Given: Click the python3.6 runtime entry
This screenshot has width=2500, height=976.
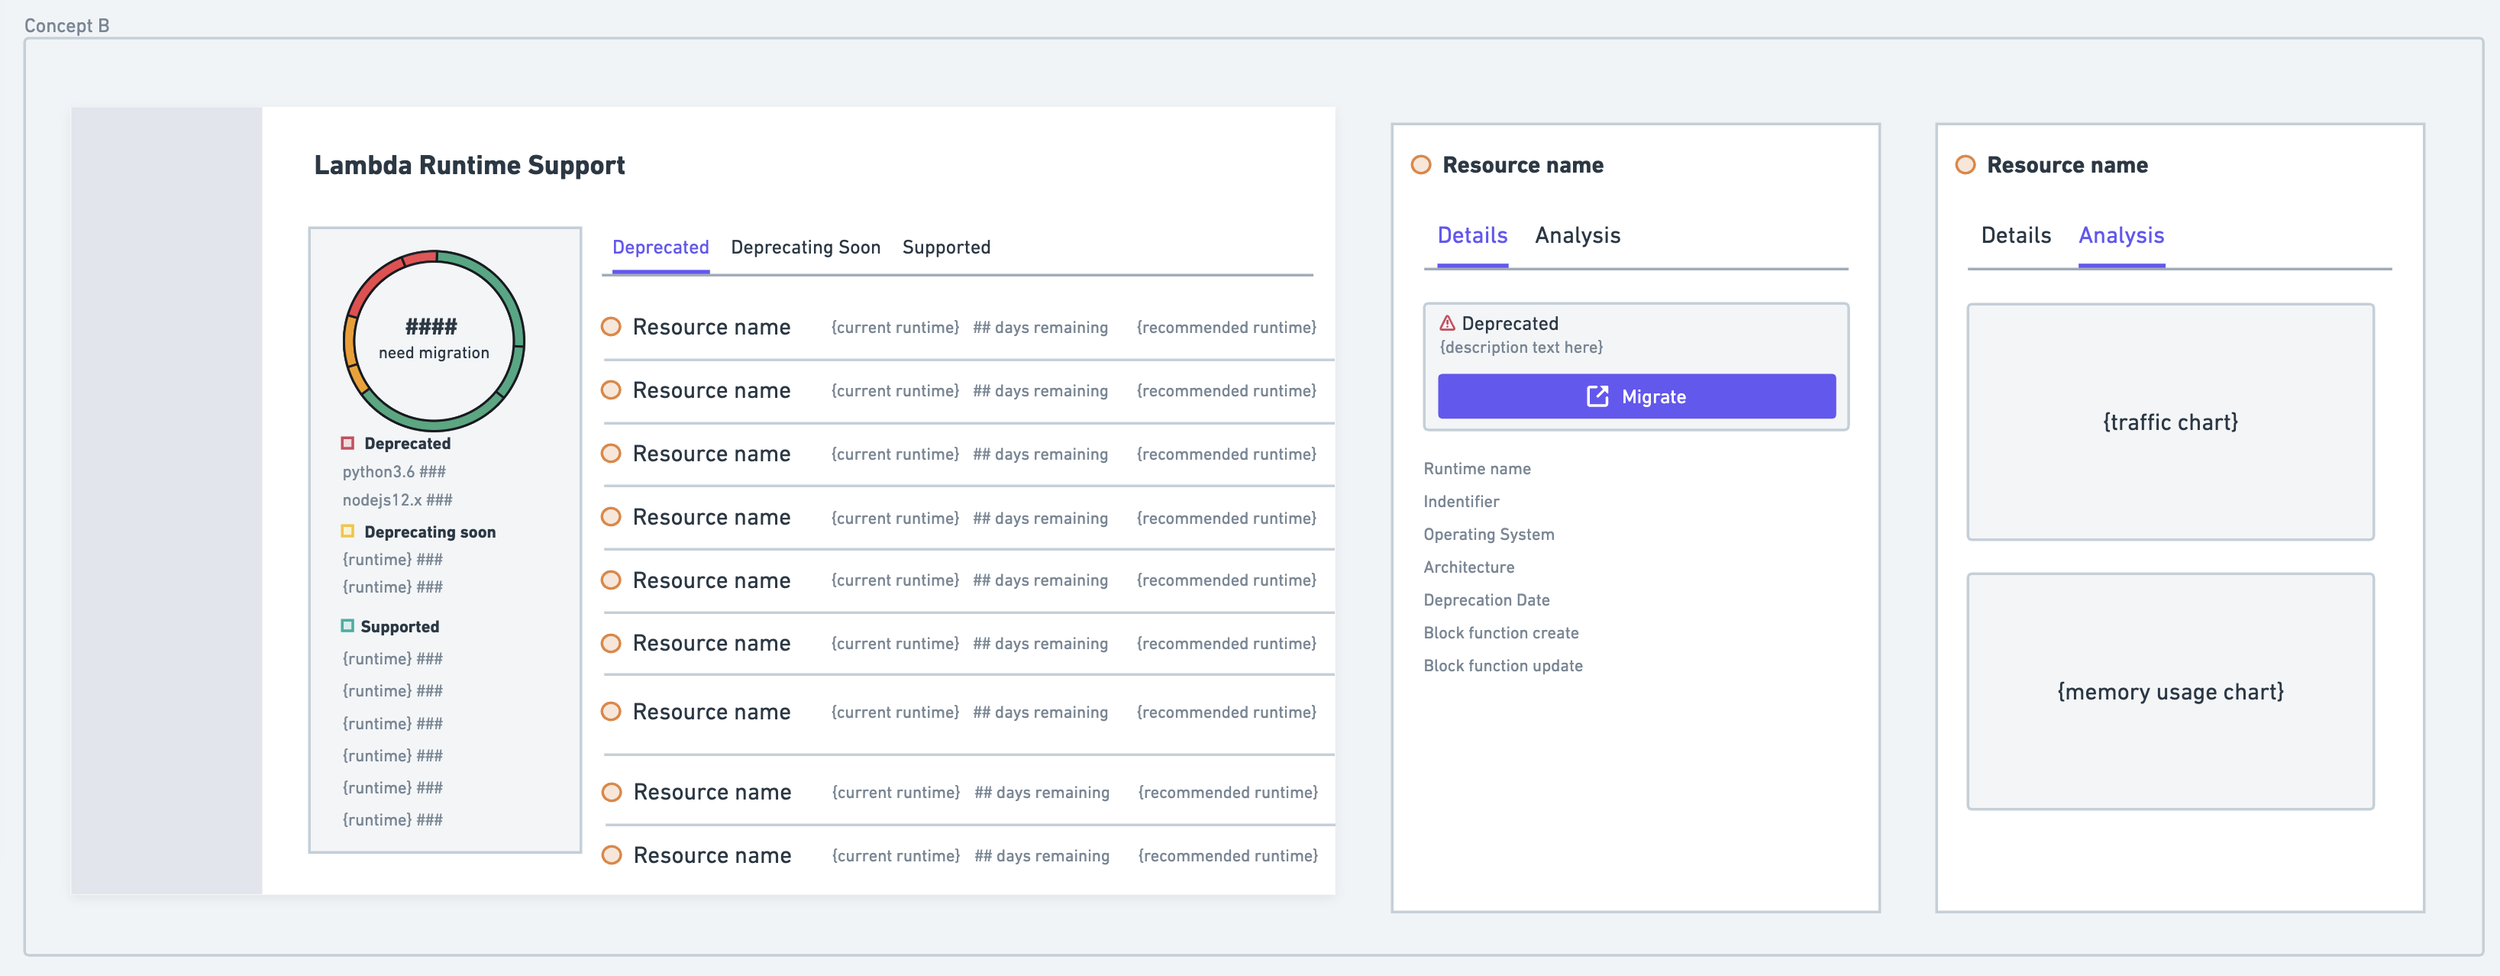Looking at the screenshot, I should point(394,472).
